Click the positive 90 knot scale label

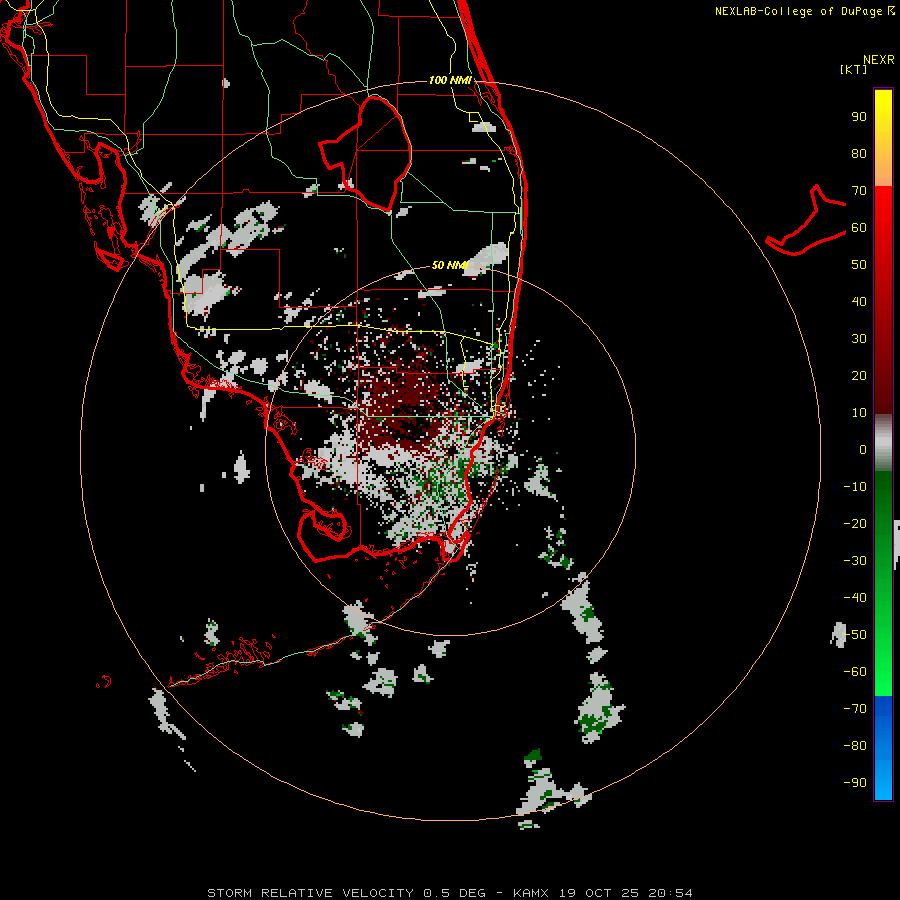pyautogui.click(x=859, y=117)
